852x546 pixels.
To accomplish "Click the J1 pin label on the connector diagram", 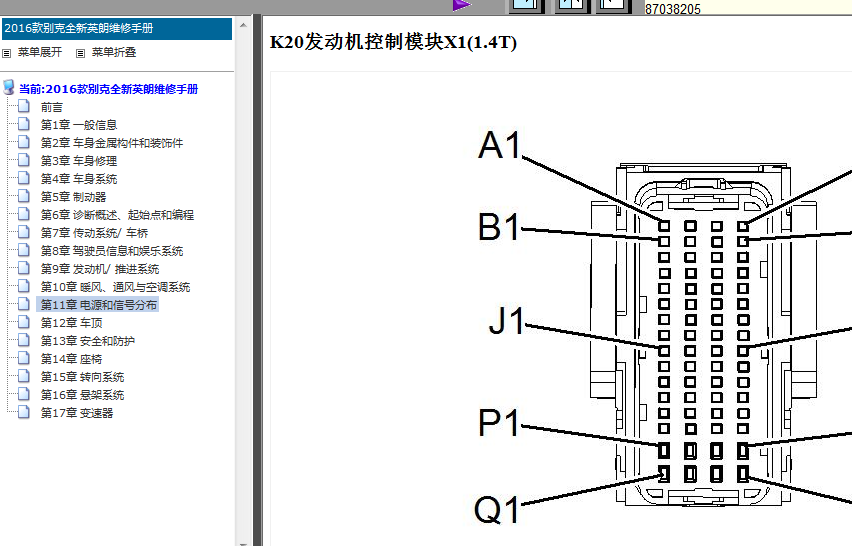I will 506,321.
